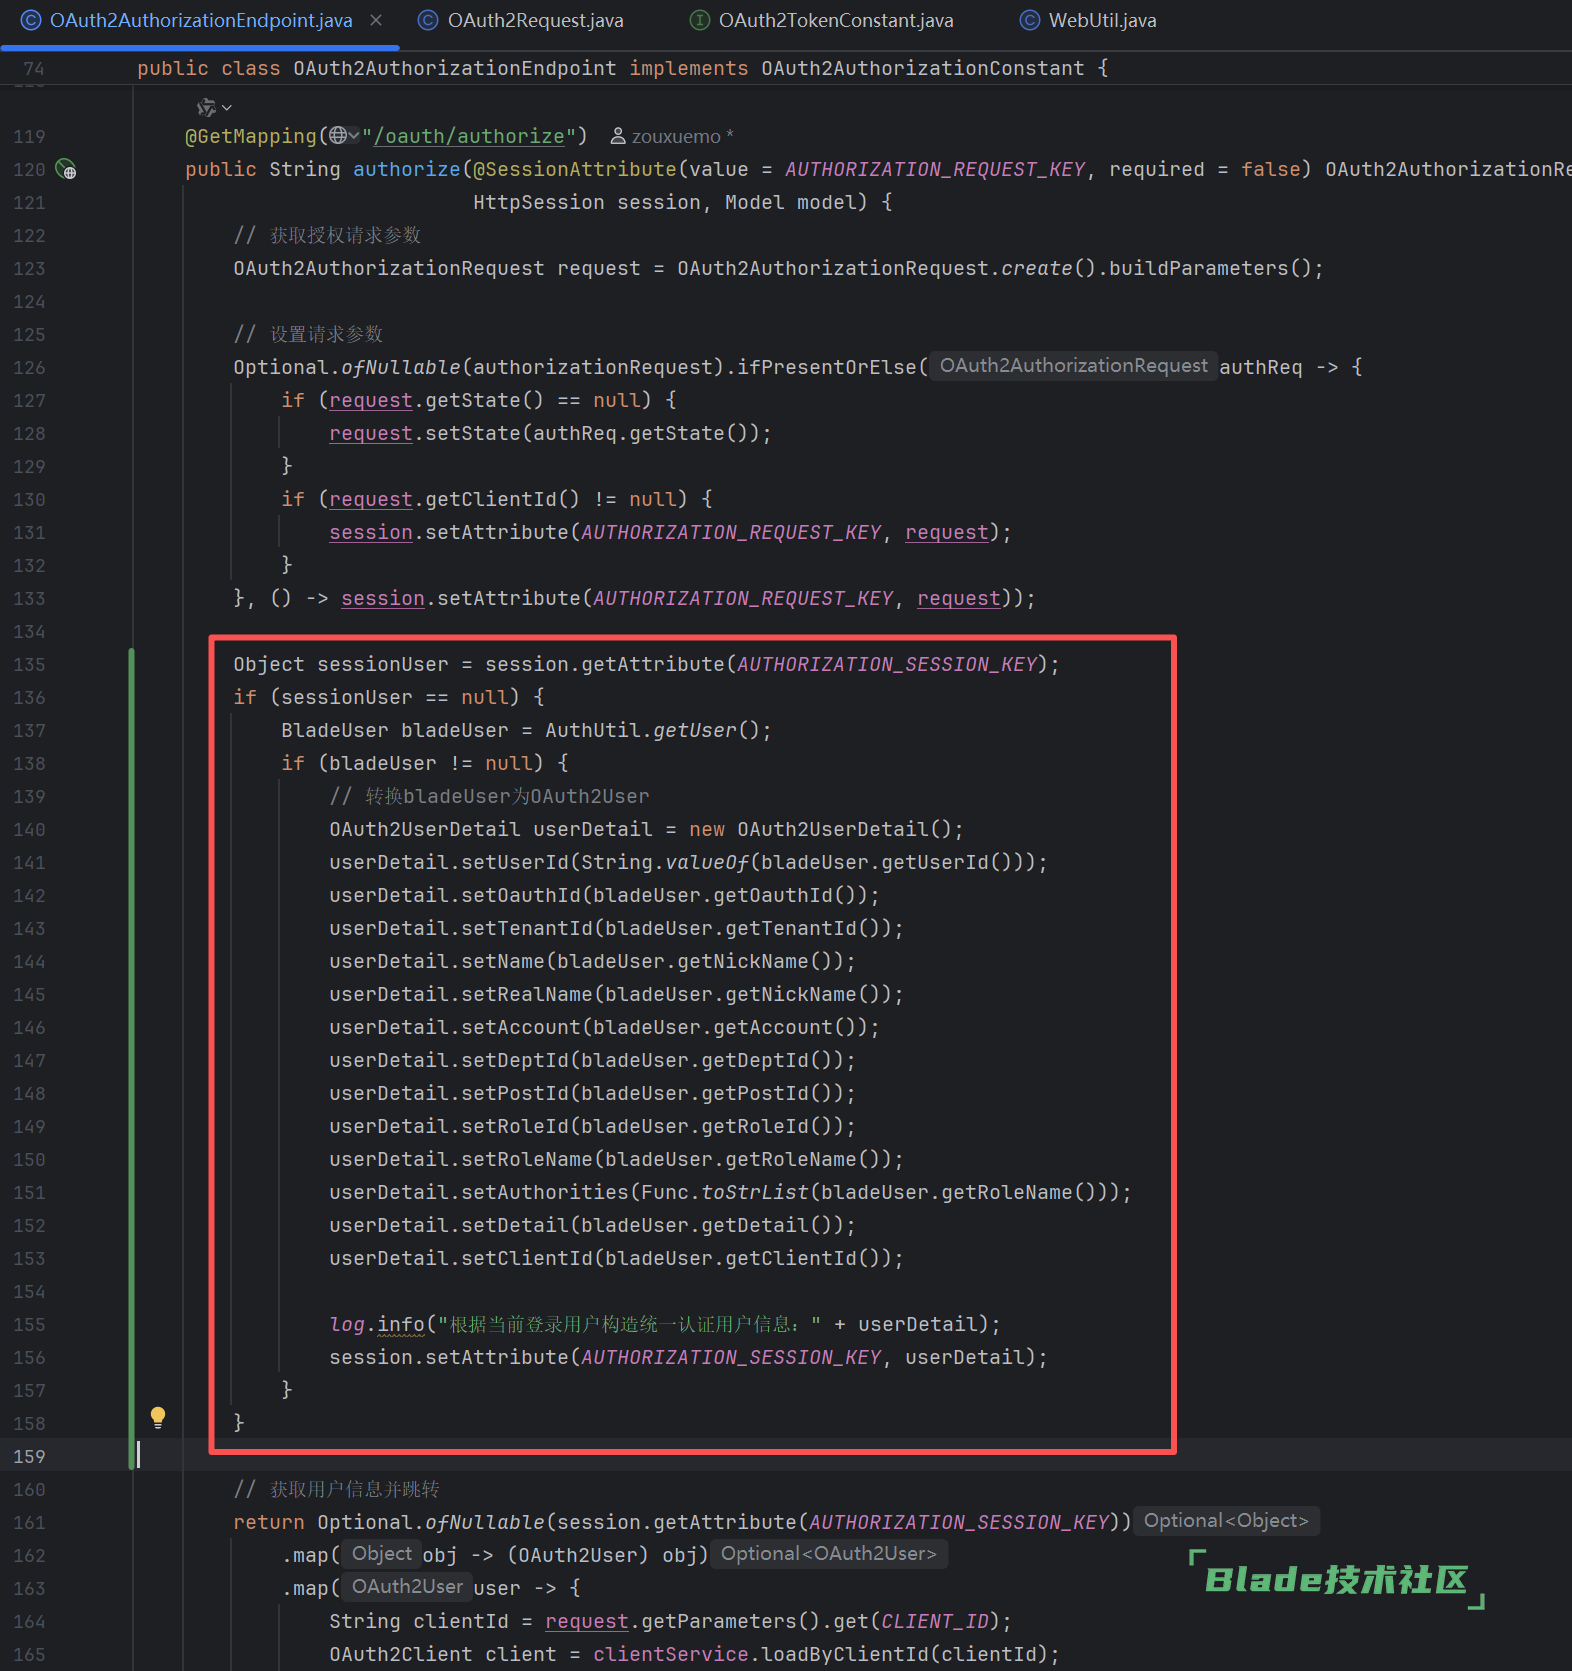Expand the dropdown chevron beside the AI icon
Viewport: 1572px width, 1671px height.
(x=227, y=108)
